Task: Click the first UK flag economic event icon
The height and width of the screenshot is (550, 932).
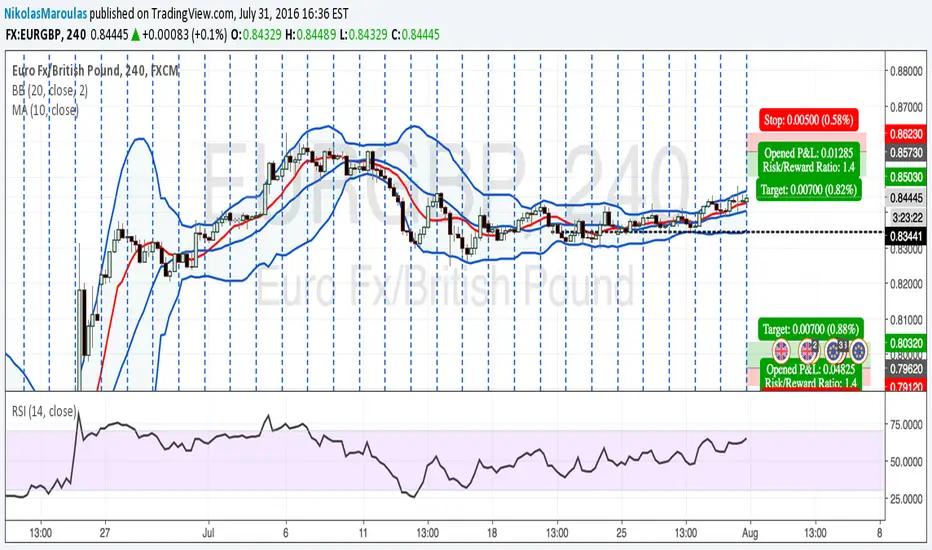Action: pos(780,351)
